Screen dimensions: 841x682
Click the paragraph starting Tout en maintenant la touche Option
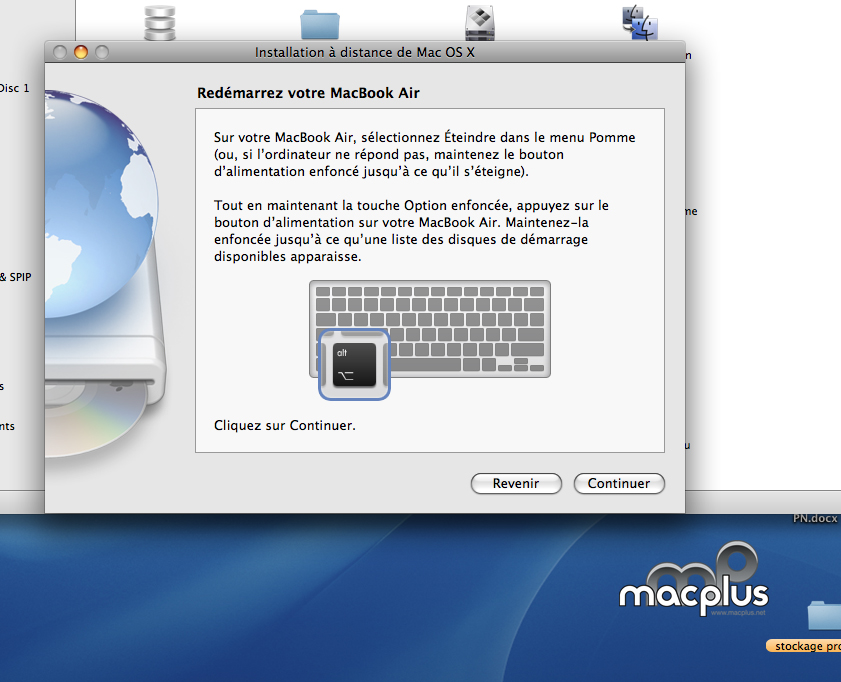coord(411,231)
